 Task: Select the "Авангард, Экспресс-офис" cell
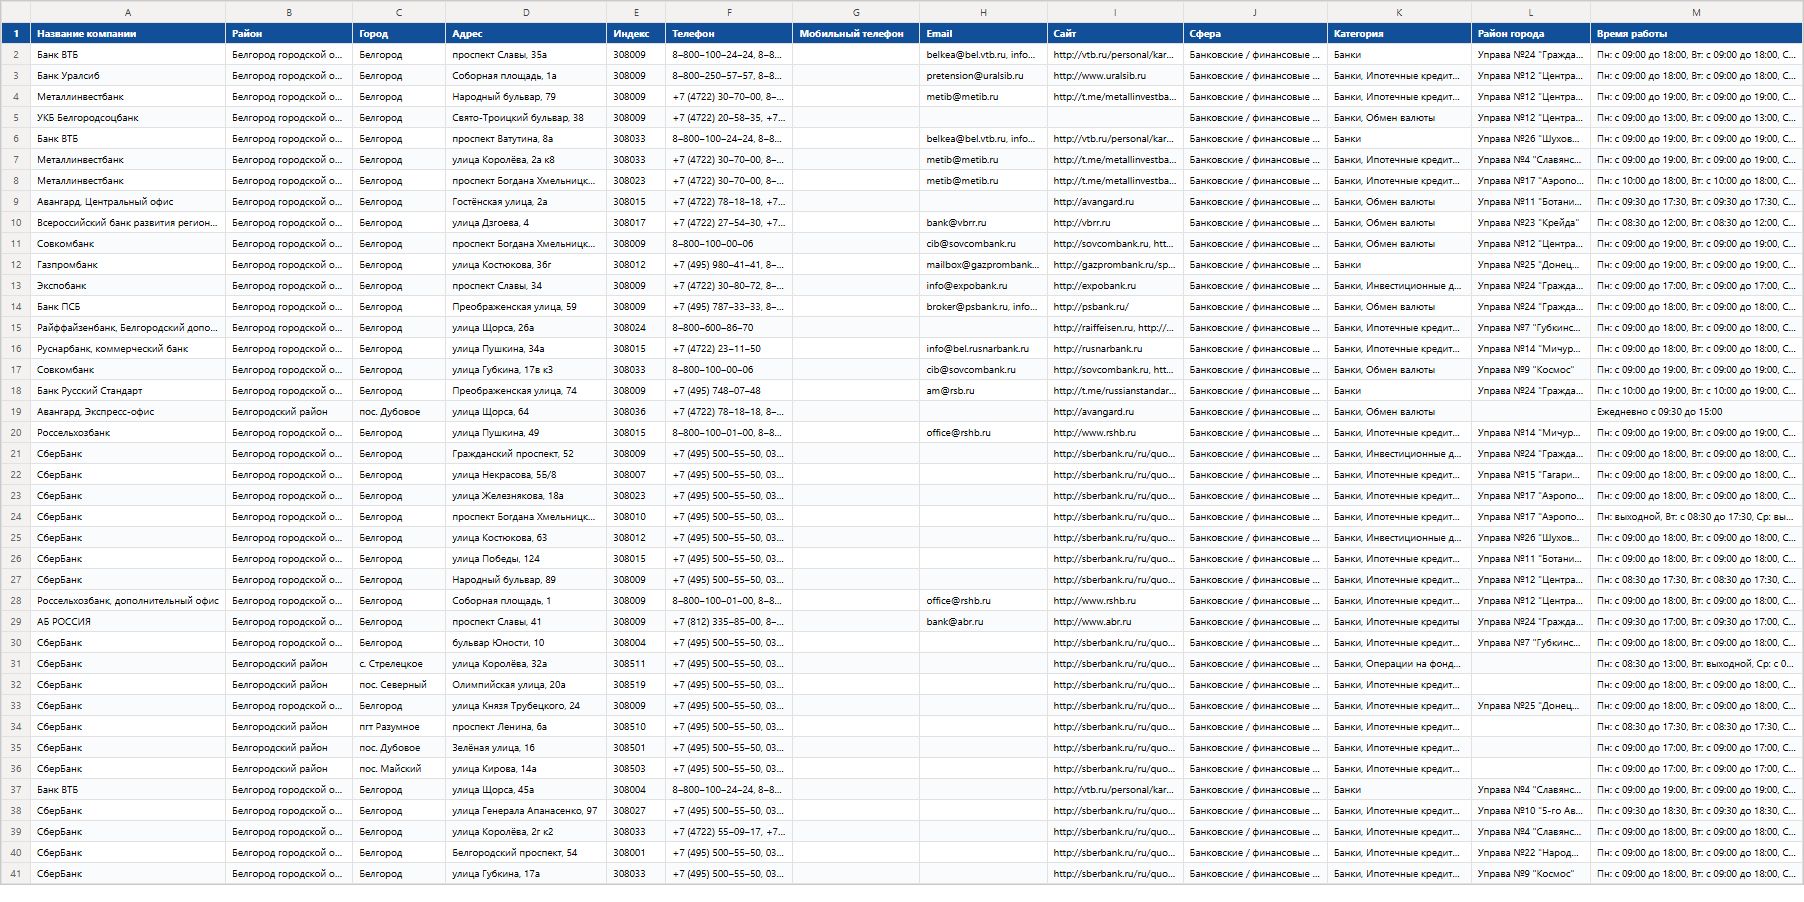pyautogui.click(x=128, y=412)
